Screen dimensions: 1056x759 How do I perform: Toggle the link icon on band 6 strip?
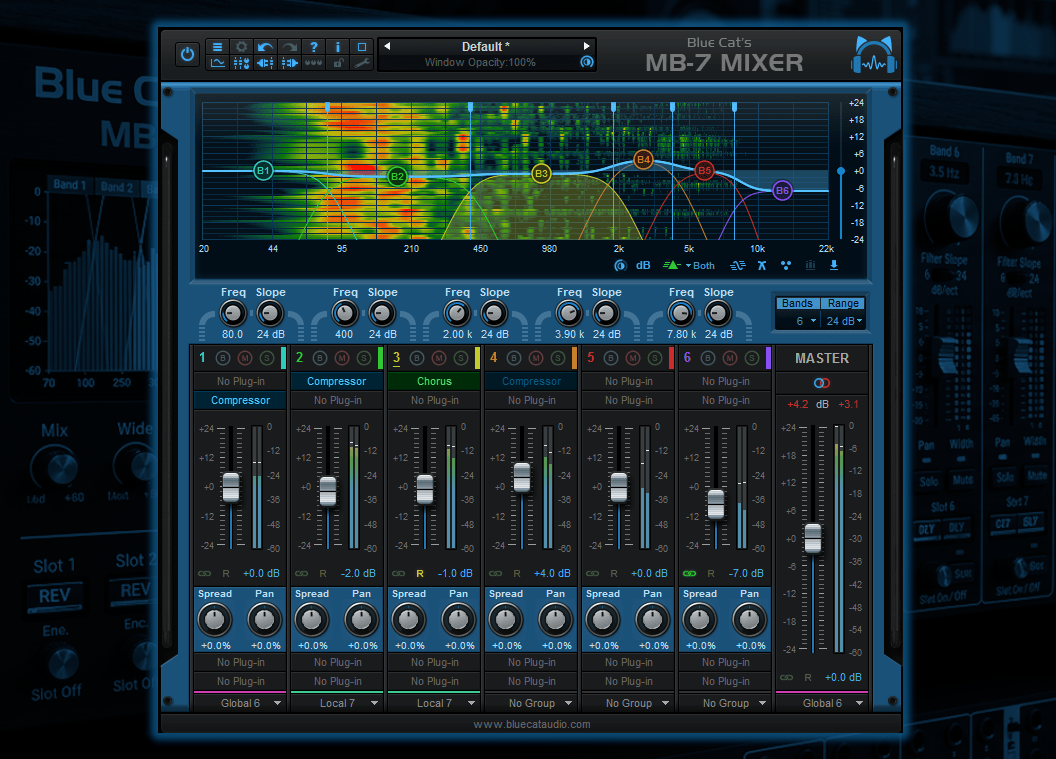(x=690, y=574)
